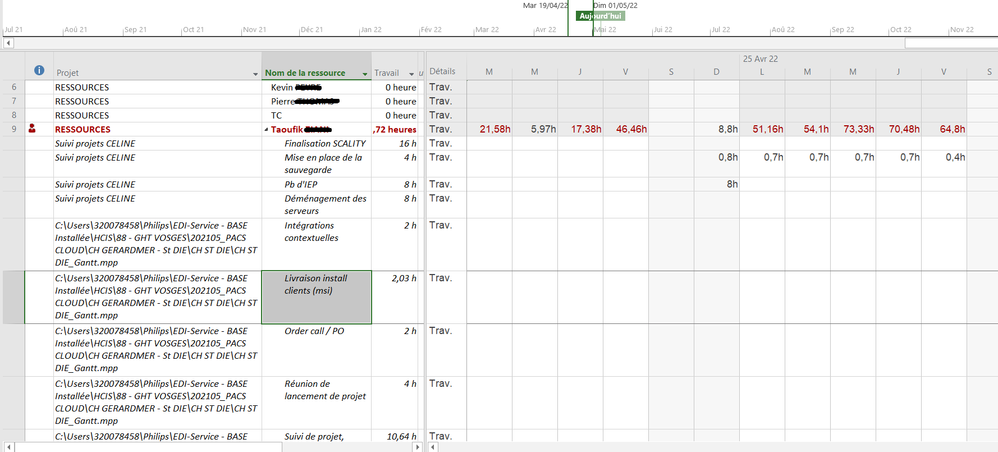Select the Order call / PO task

coord(316,350)
